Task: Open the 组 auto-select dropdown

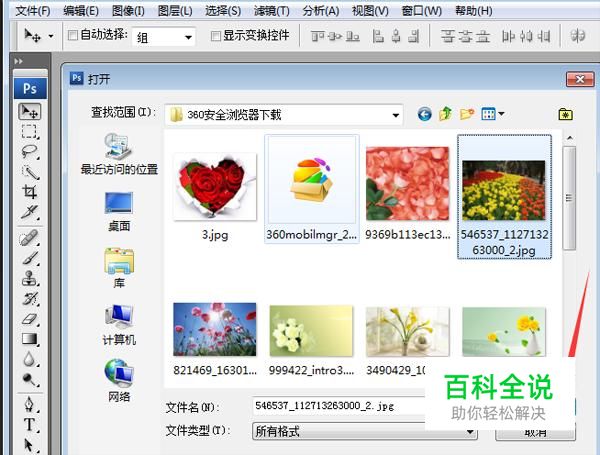Action: [x=163, y=37]
